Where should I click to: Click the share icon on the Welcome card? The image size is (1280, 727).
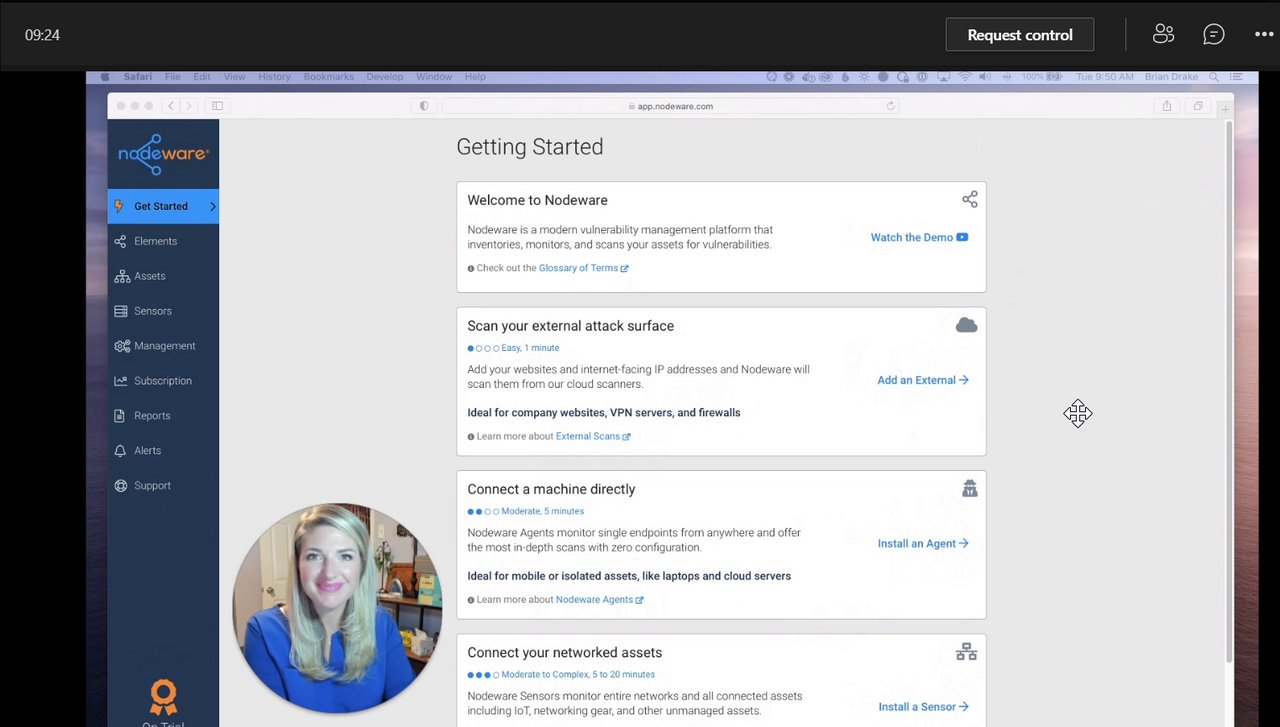(970, 199)
